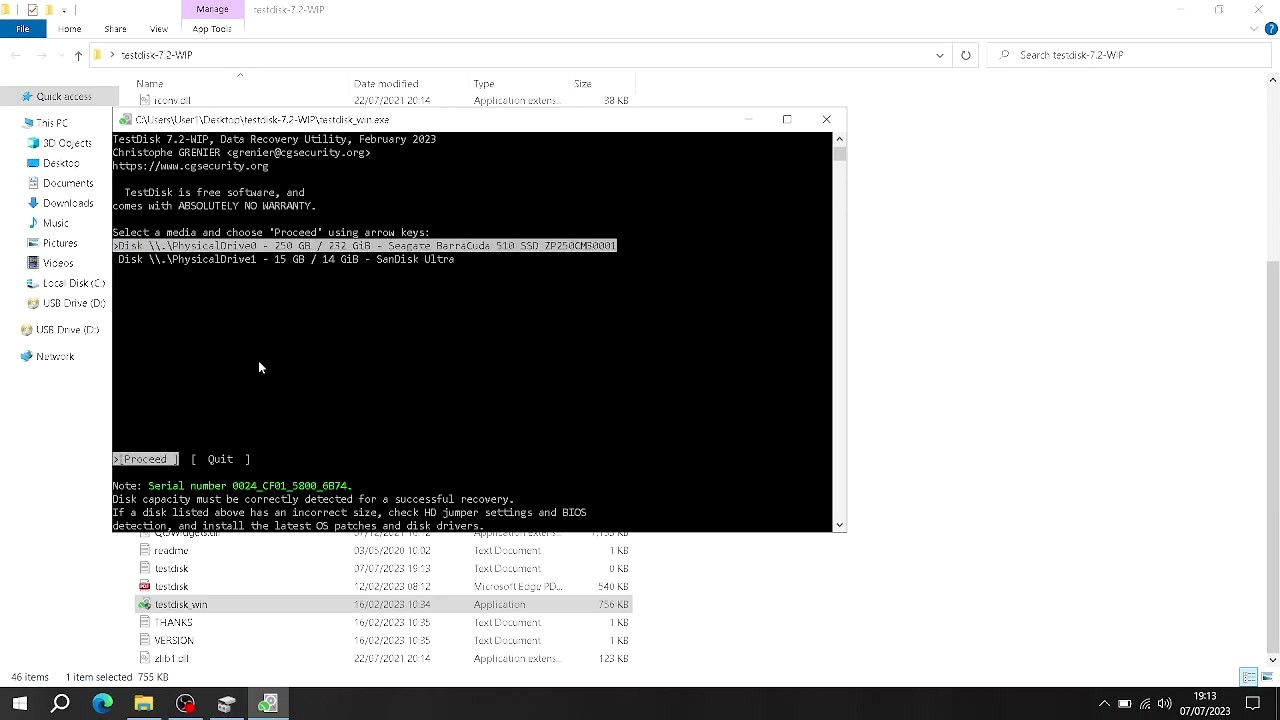Open Desktop in navigation pane
This screenshot has width=1280, height=720.
(61, 163)
